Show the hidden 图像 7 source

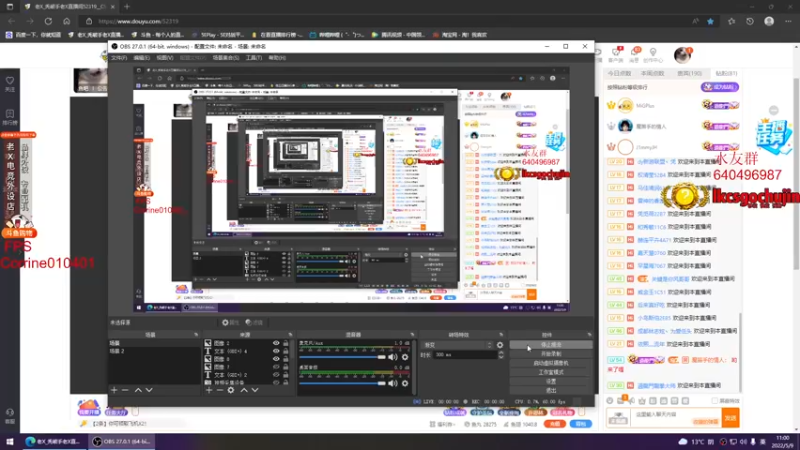click(x=276, y=367)
